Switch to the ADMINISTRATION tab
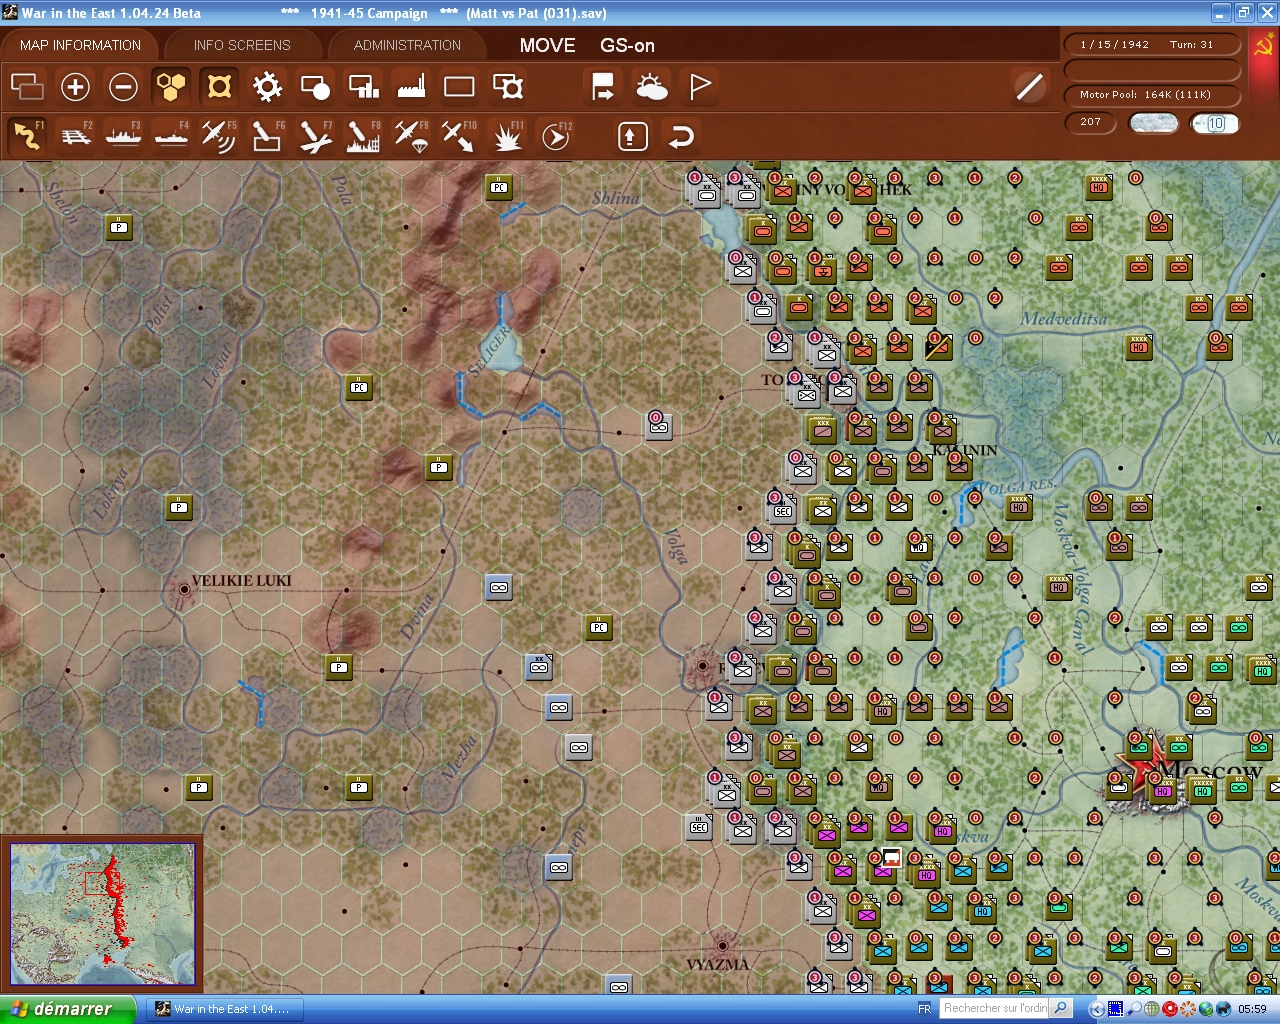This screenshot has width=1280, height=1024. coord(407,45)
